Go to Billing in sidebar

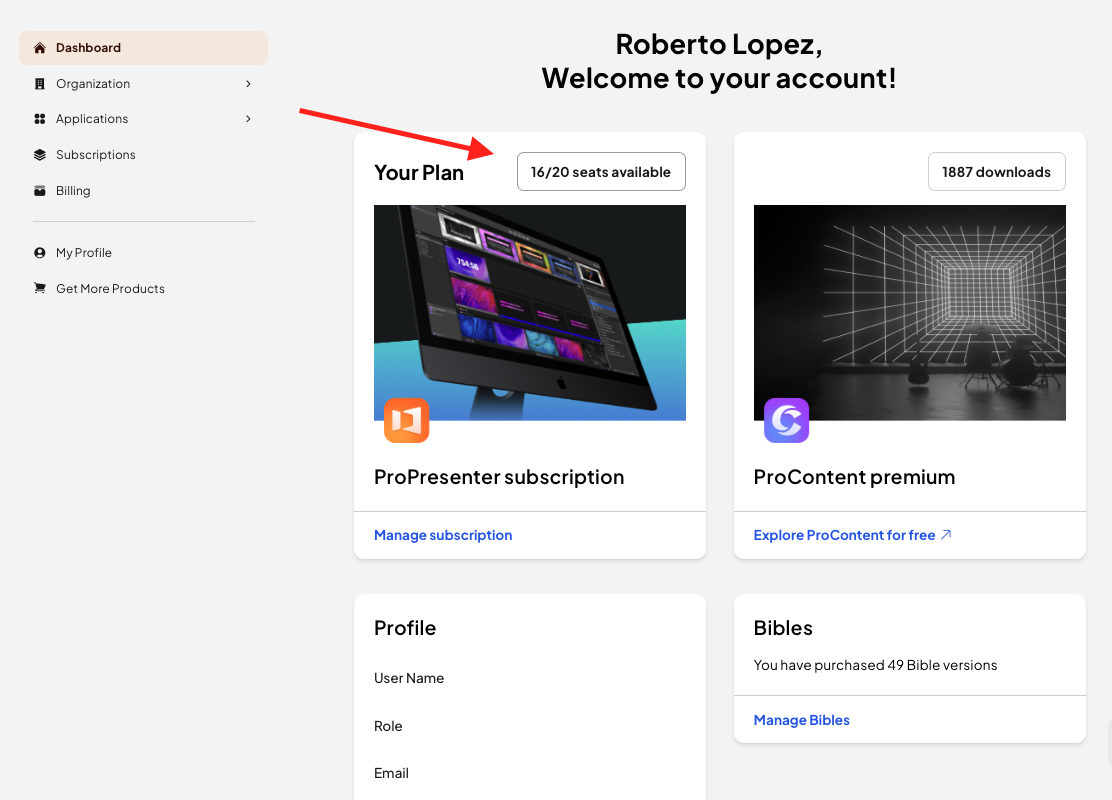[143, 191]
